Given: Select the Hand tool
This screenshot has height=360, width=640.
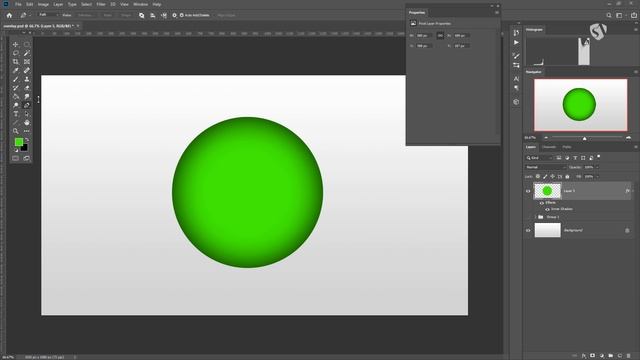Looking at the screenshot, I should (27, 122).
